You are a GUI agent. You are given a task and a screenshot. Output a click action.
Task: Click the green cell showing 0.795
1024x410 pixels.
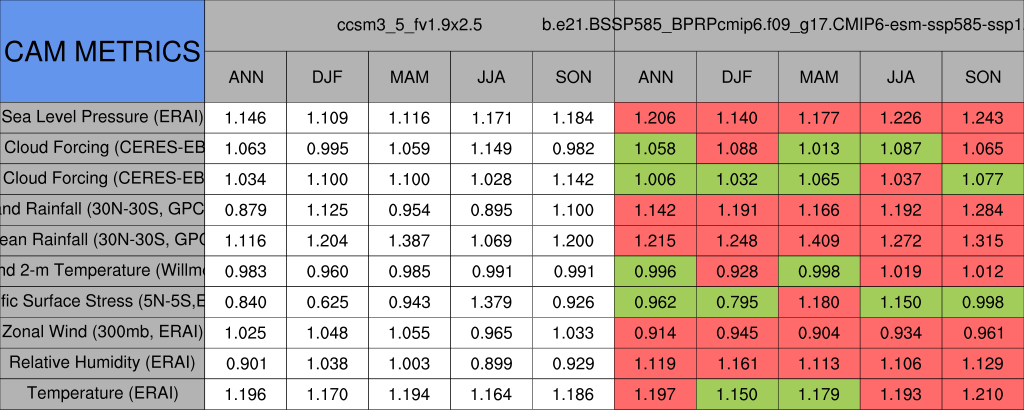point(737,301)
